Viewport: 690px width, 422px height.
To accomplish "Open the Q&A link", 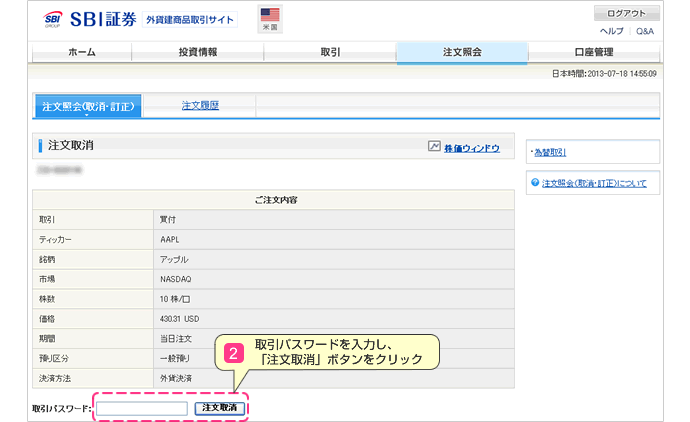I will (x=645, y=31).
